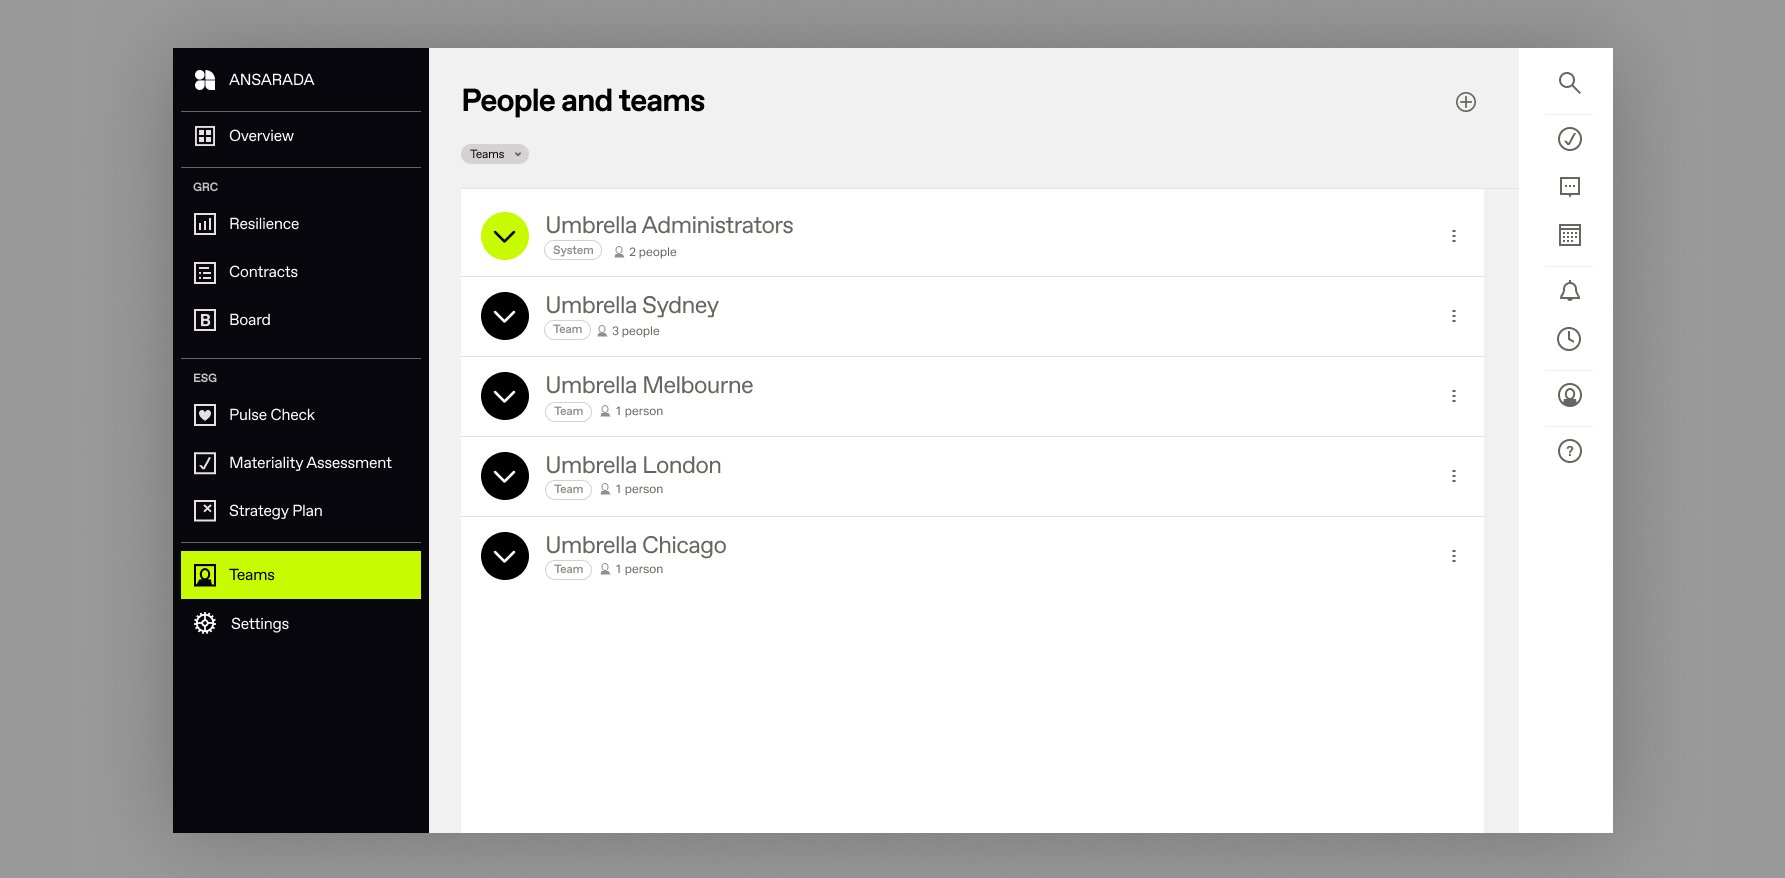
Task: Expand the Umbrella Melbourne team
Action: pyautogui.click(x=505, y=396)
